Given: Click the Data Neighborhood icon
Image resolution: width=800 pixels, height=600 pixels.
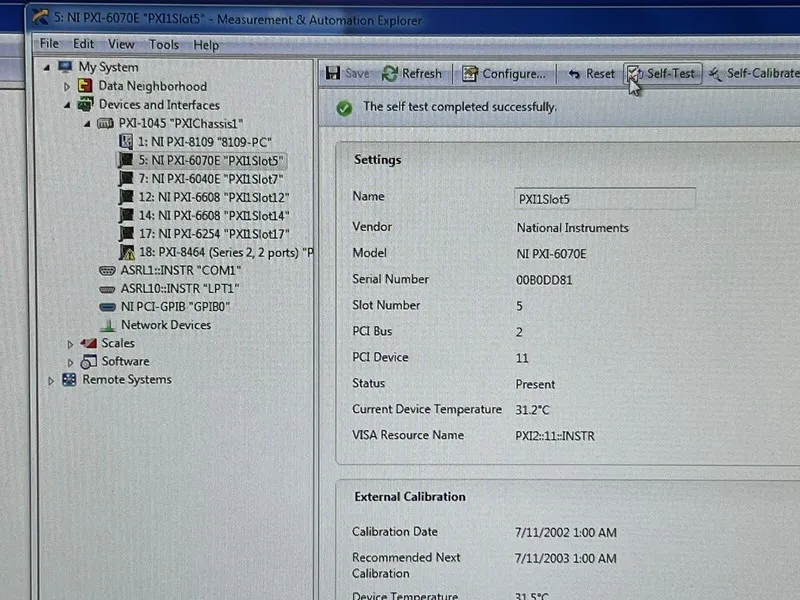Looking at the screenshot, I should (x=85, y=85).
